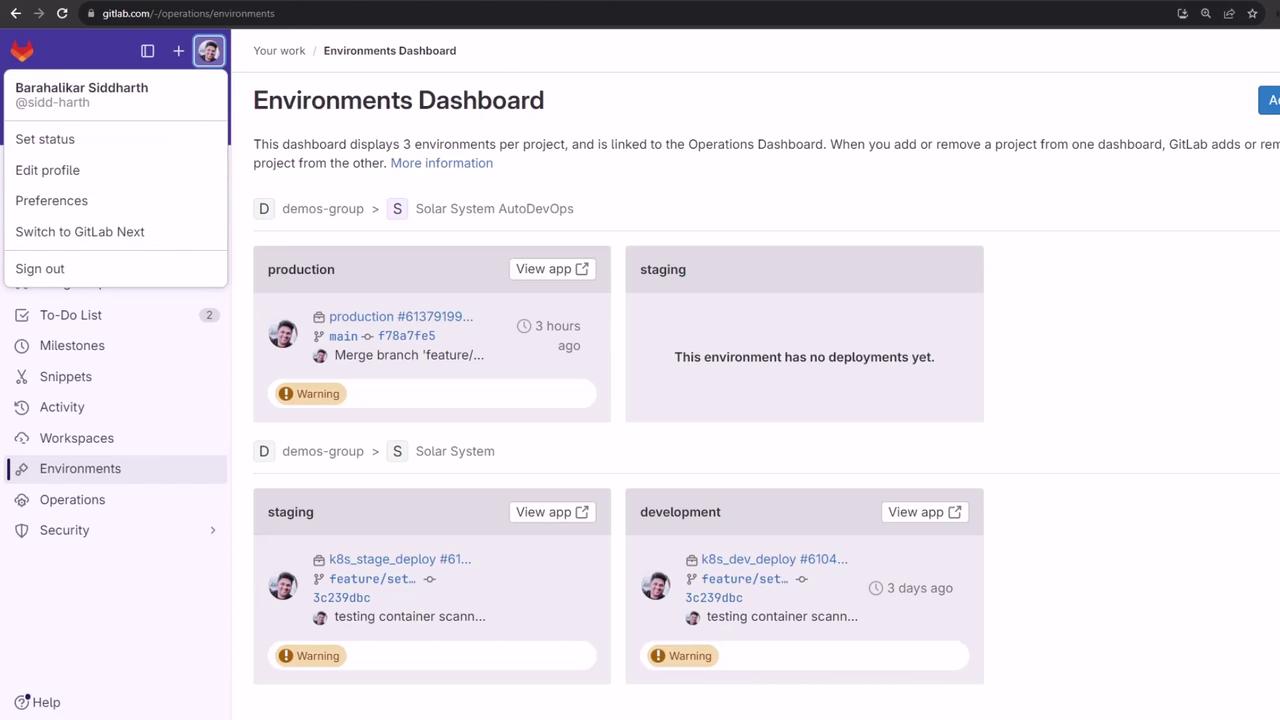Viewport: 1280px width, 720px height.
Task: Select Set status from user menu
Action: tap(45, 139)
